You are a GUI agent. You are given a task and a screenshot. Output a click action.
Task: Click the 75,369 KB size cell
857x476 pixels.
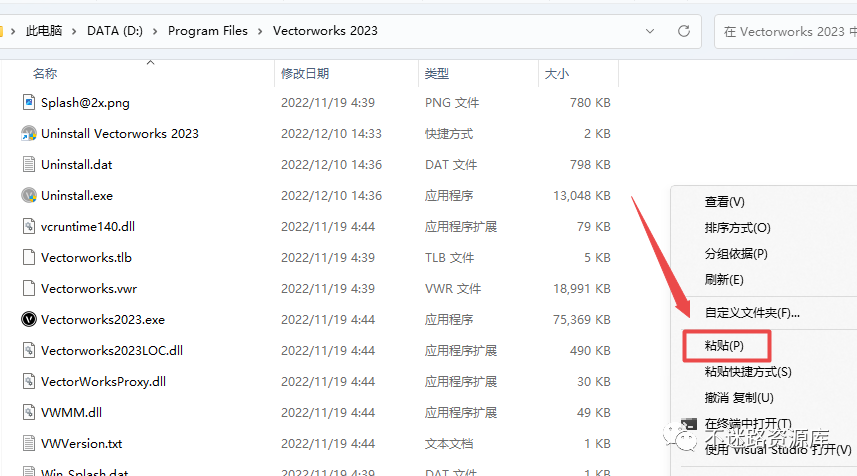(582, 320)
